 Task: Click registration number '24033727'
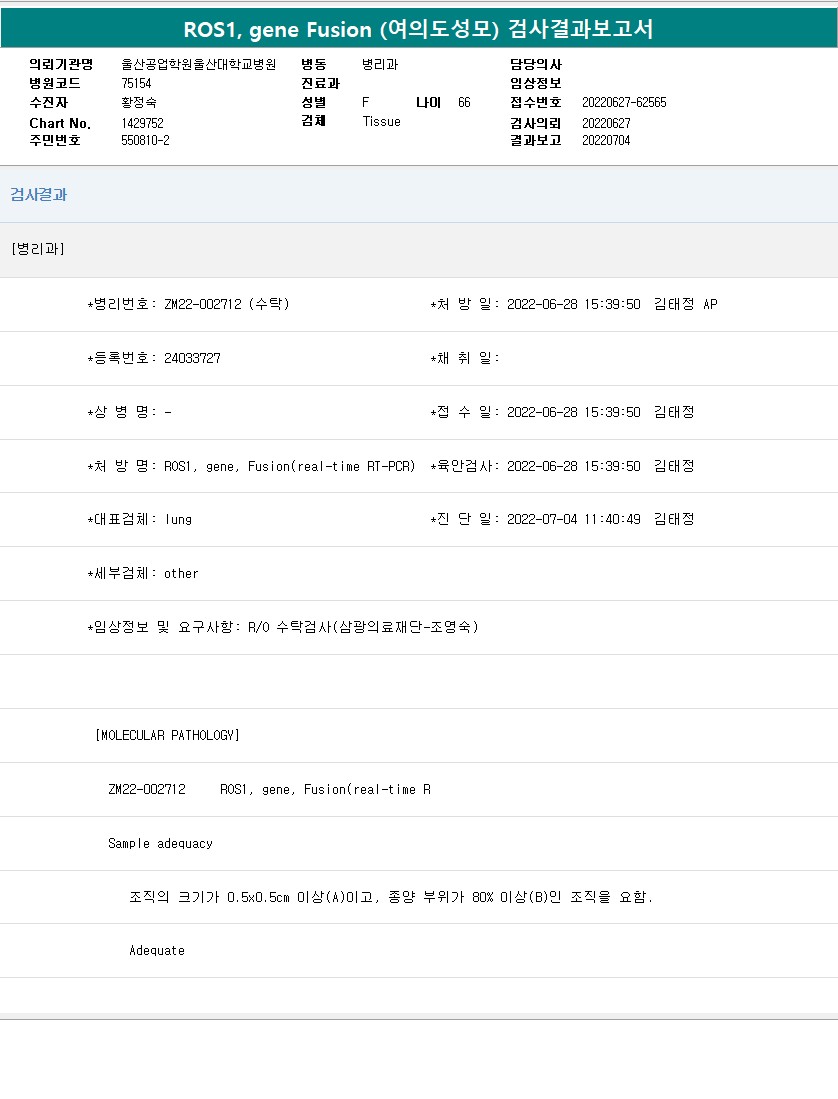(x=192, y=358)
